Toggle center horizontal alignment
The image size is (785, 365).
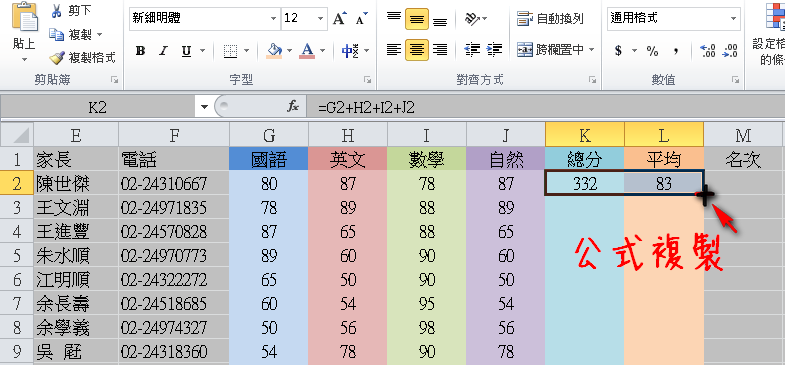pos(417,50)
